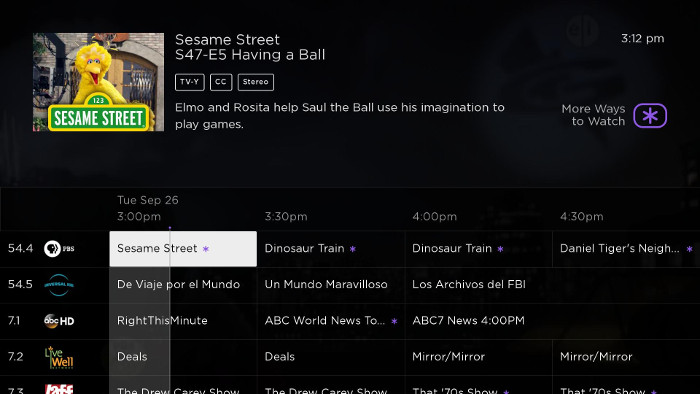Click the Tue Sep 26 date label
The width and height of the screenshot is (700, 394).
(148, 200)
